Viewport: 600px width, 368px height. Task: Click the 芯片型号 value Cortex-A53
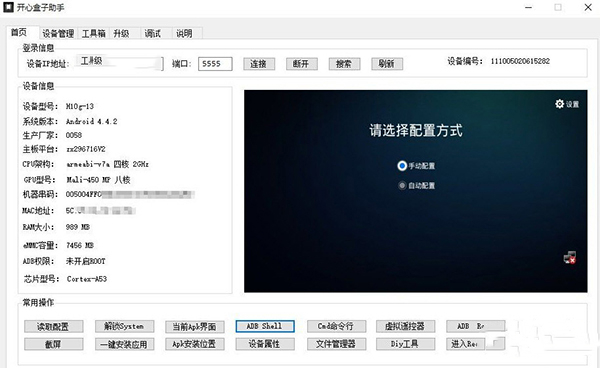pyautogui.click(x=86, y=279)
